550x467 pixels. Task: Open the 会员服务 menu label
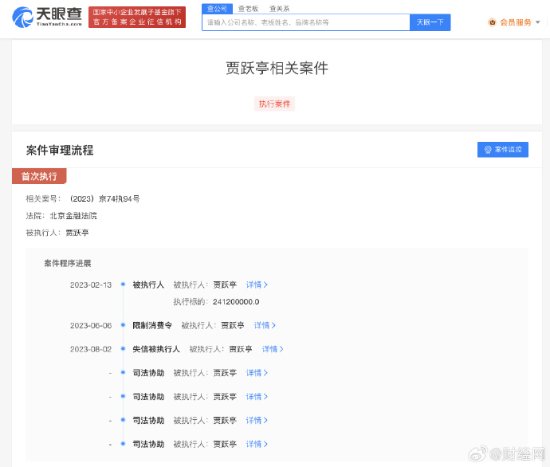click(515, 22)
